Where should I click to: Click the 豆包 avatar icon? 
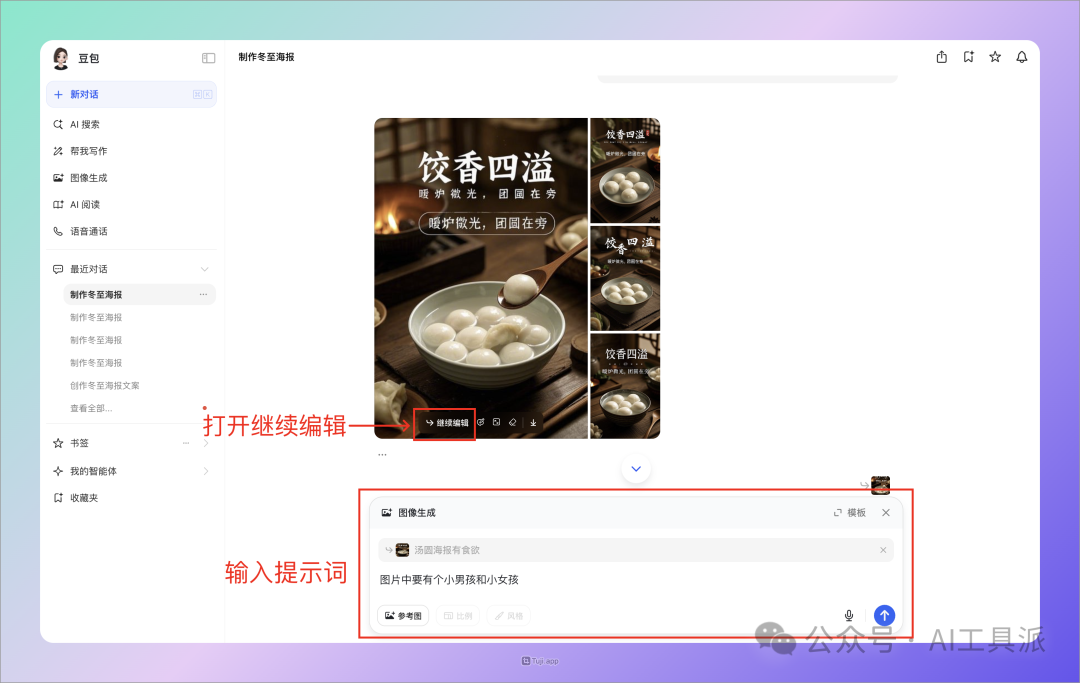(61, 59)
